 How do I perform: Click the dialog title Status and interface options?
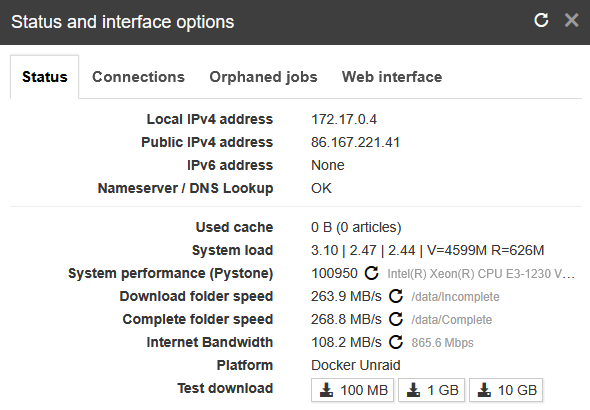[x=123, y=22]
